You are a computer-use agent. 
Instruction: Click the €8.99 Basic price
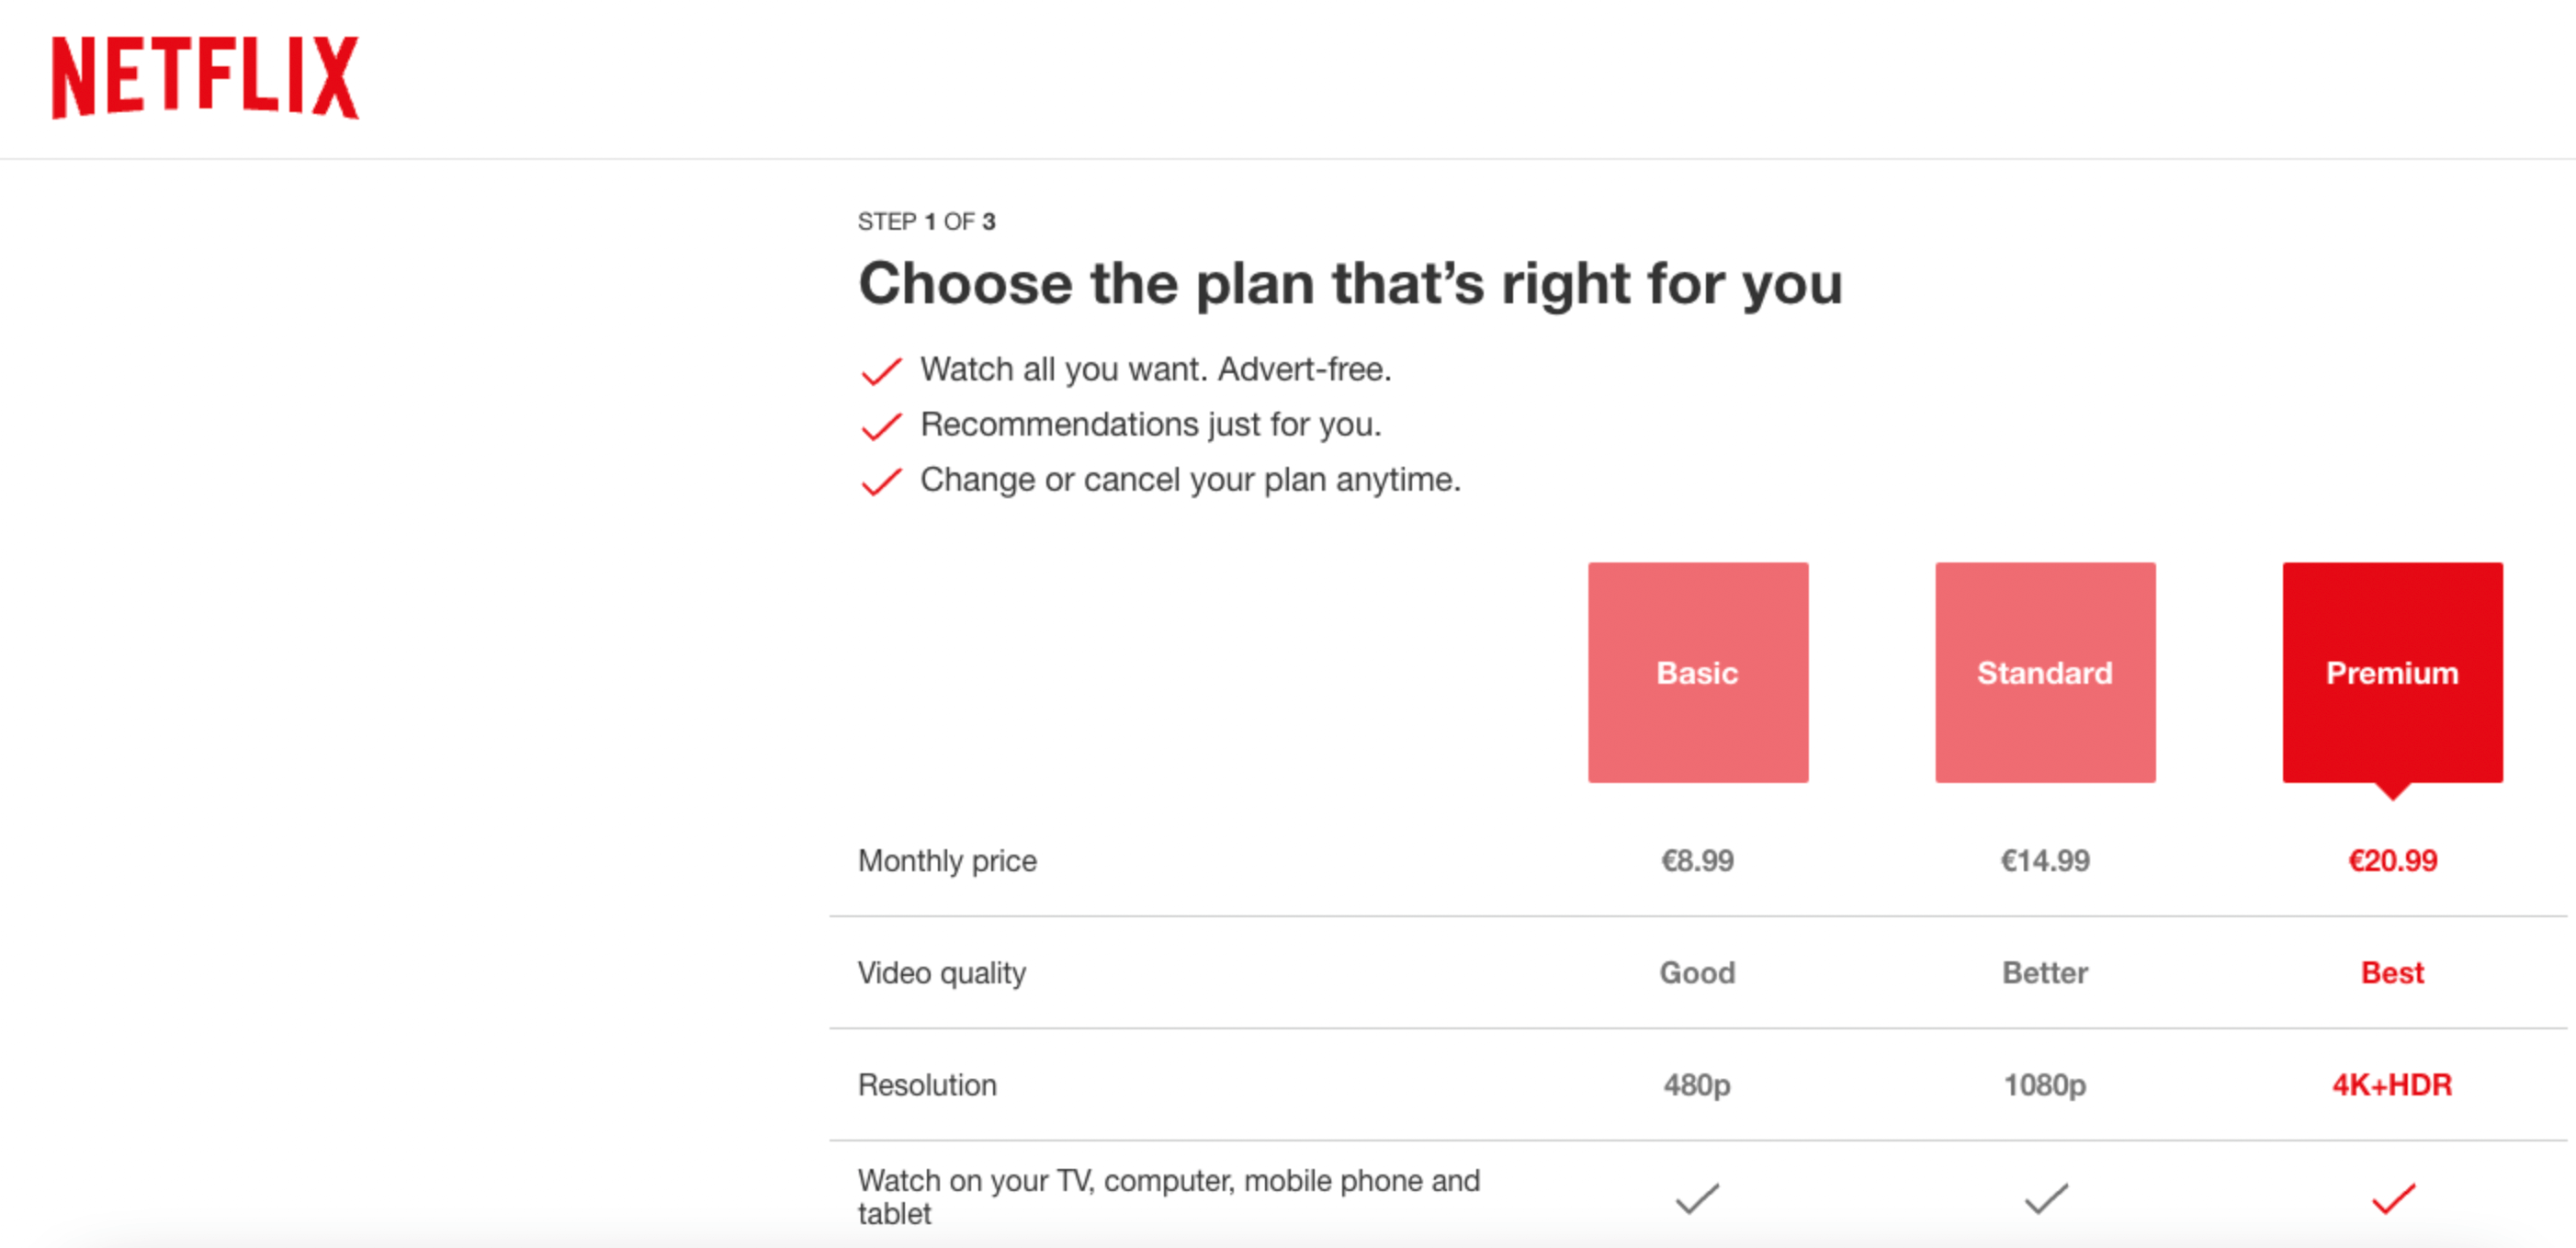pos(1697,860)
